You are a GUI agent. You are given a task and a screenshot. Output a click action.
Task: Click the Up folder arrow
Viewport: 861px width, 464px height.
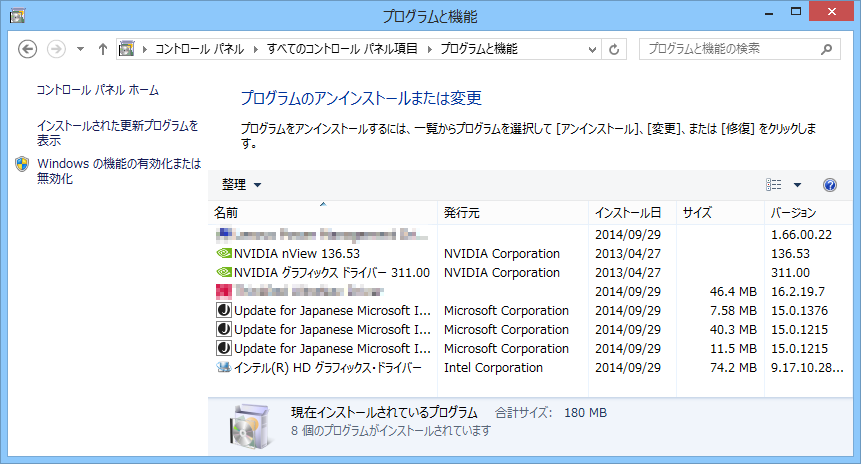click(x=103, y=48)
